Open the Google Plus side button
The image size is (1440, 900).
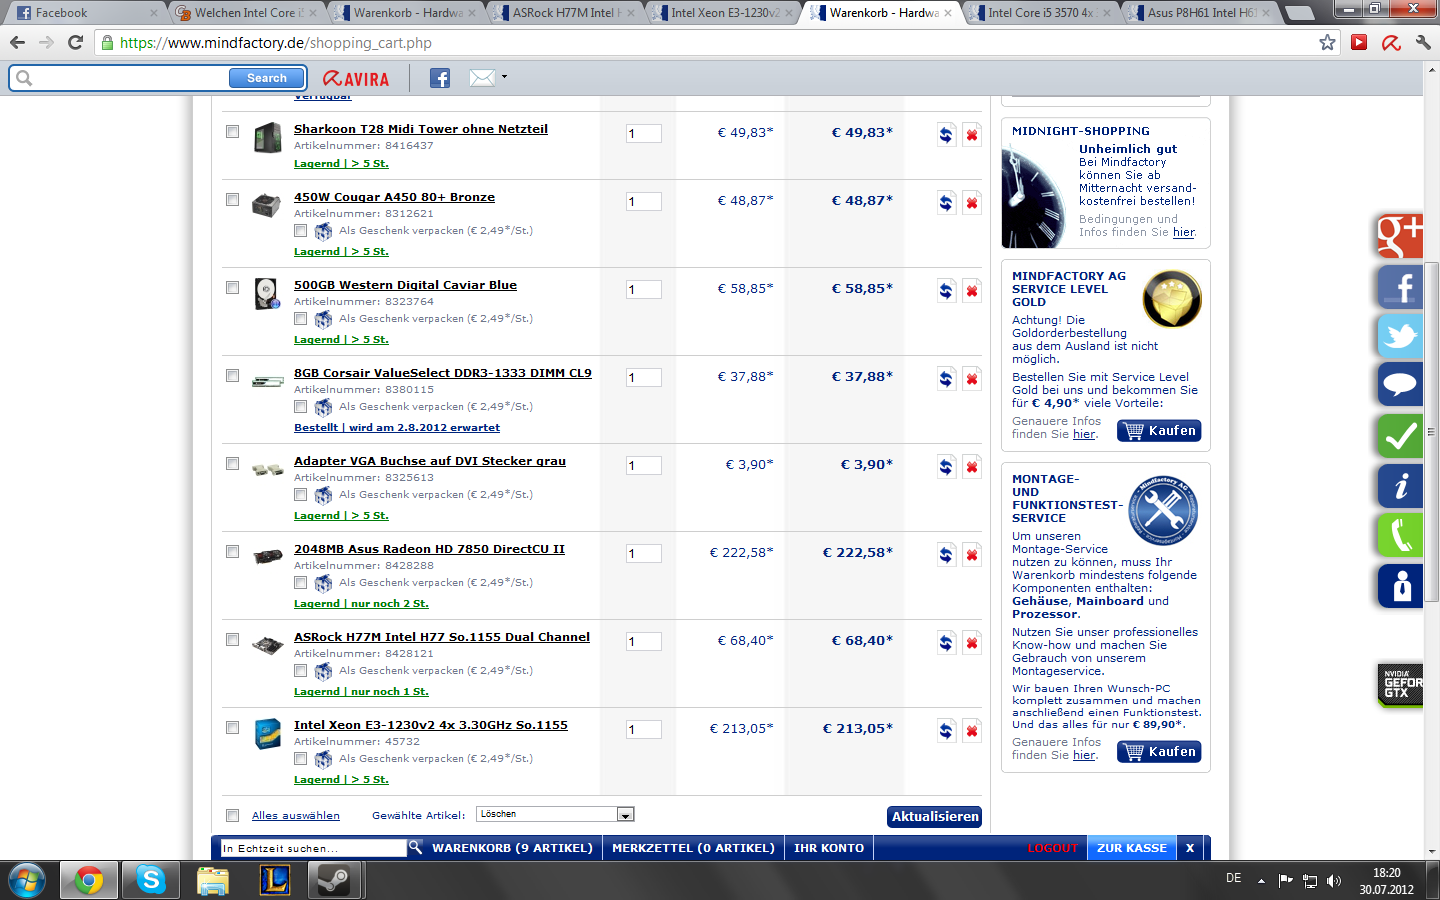click(x=1400, y=236)
